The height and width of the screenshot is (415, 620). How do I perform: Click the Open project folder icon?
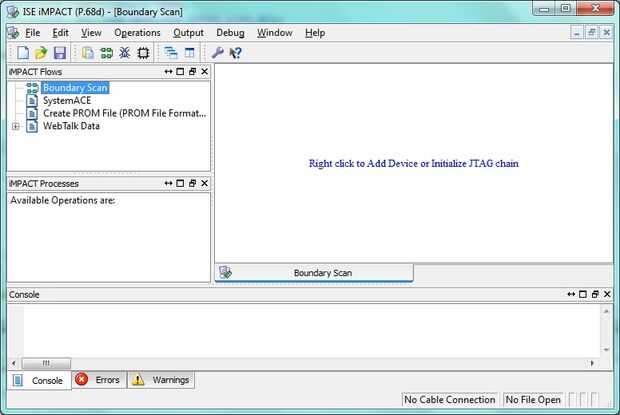pyautogui.click(x=41, y=53)
